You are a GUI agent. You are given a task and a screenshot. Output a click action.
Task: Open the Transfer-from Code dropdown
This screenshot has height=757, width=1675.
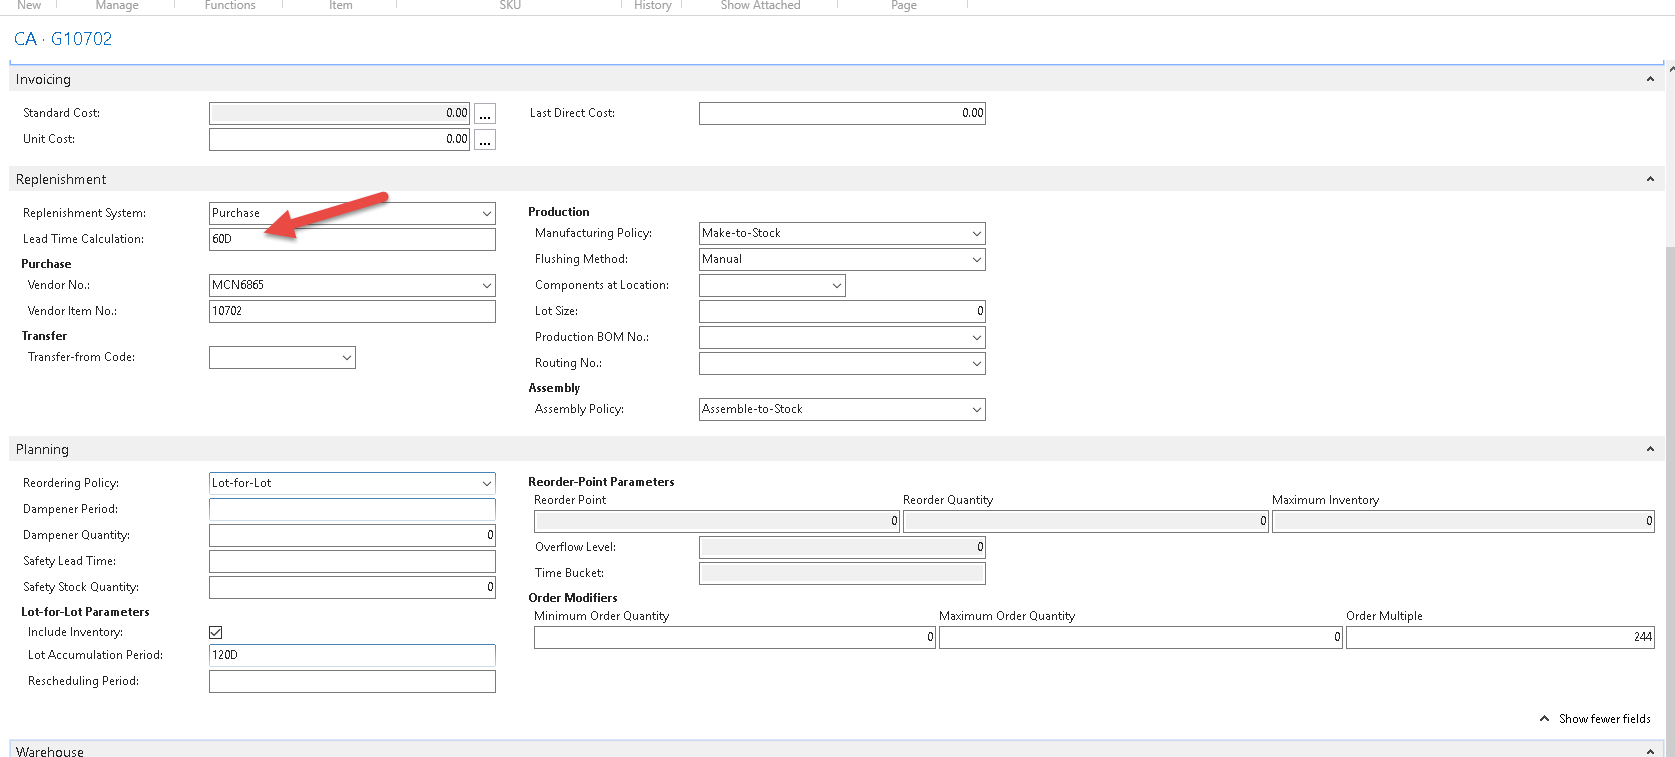coord(347,358)
